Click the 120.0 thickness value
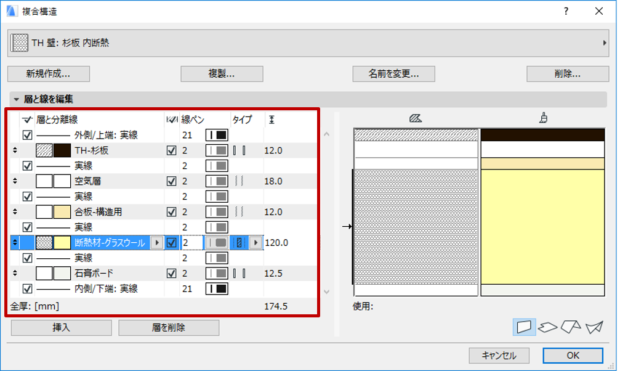This screenshot has width=620, height=371. (276, 242)
